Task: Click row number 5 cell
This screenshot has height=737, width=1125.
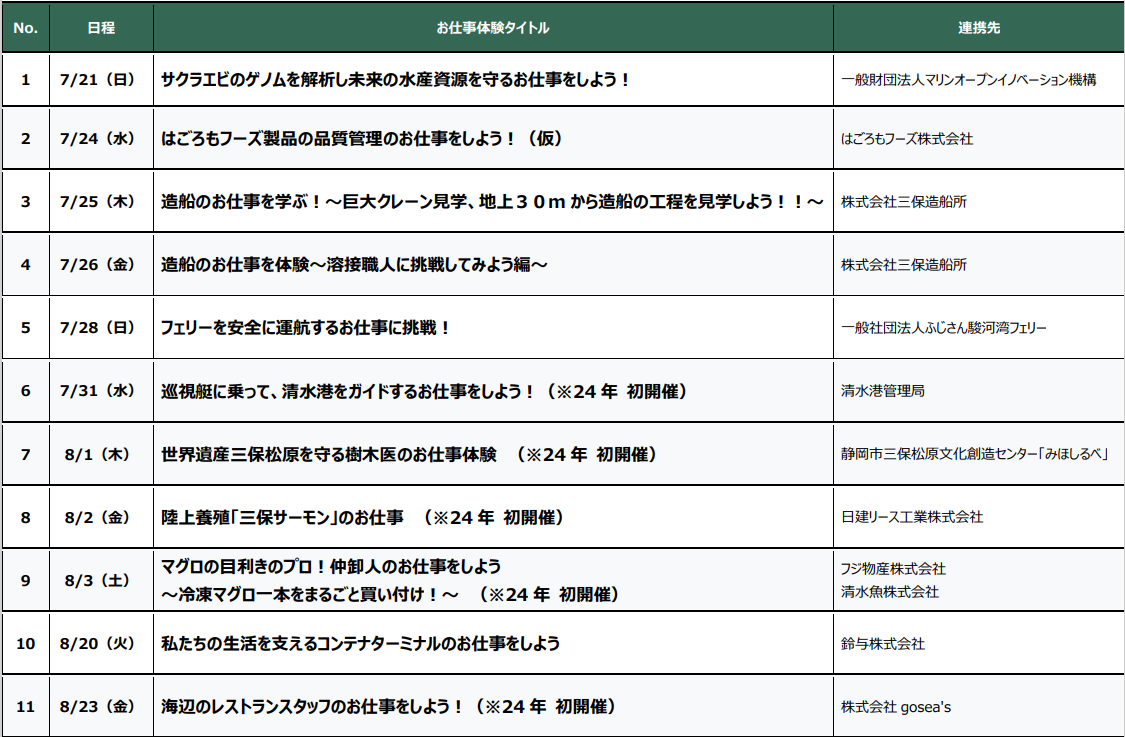Action: coord(26,328)
